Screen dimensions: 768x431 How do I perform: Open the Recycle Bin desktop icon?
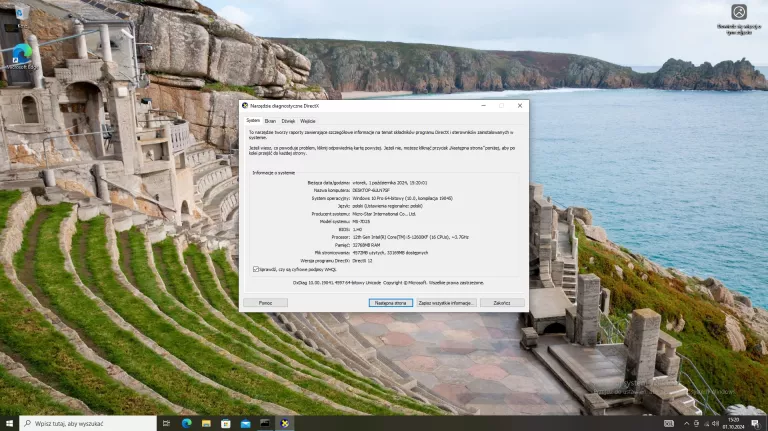pos(21,16)
